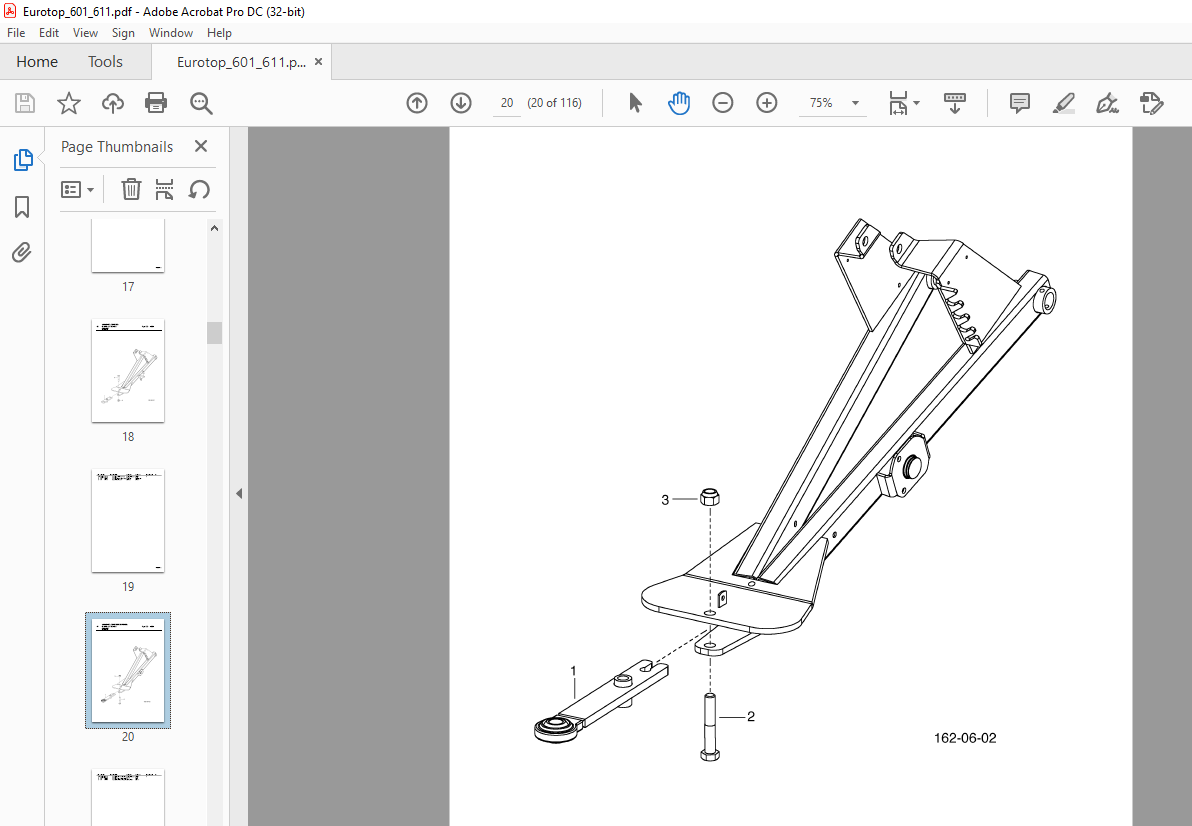Select the Highlight text pen tool

(x=1064, y=103)
